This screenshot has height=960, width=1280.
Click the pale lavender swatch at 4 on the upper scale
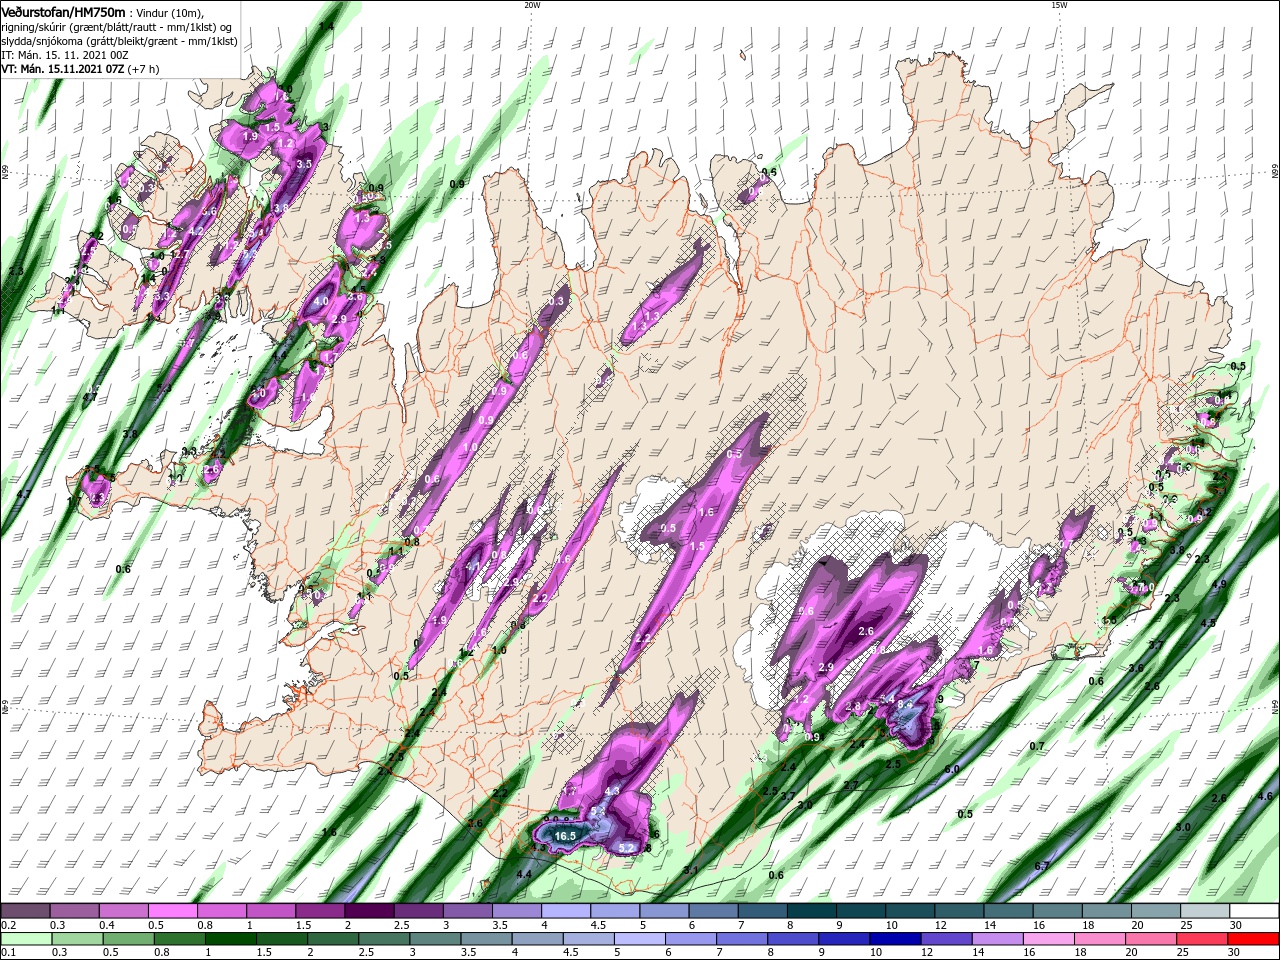coord(565,911)
